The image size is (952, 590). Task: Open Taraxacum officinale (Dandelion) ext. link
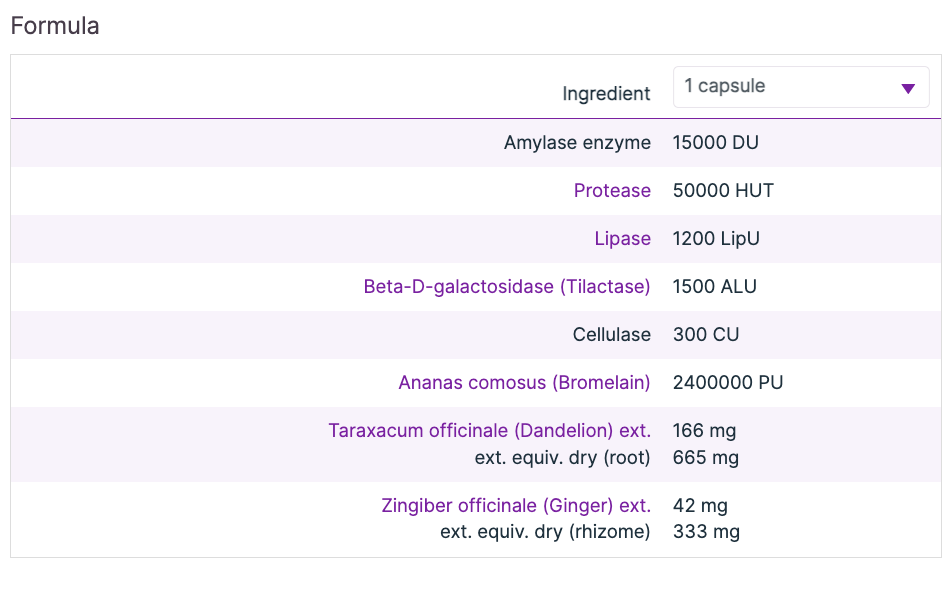coord(489,431)
